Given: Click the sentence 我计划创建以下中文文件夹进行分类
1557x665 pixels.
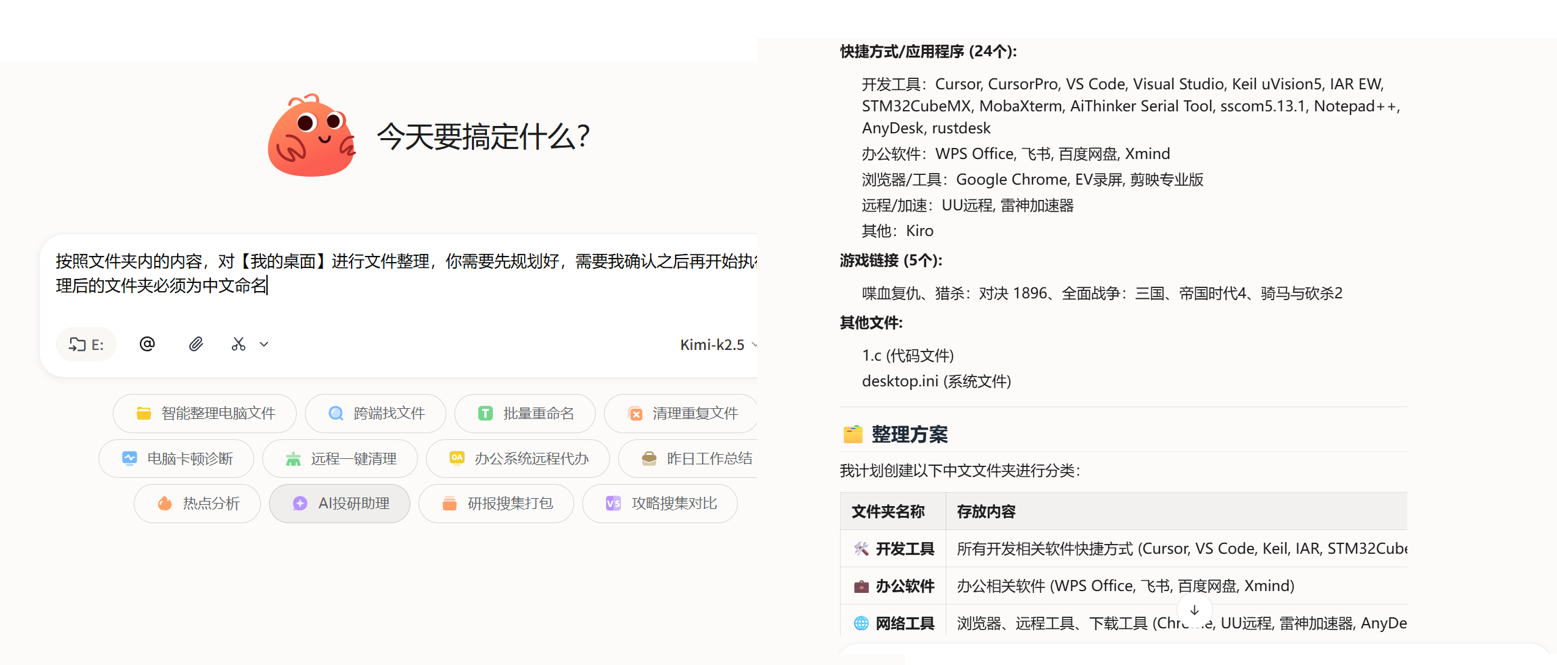Looking at the screenshot, I should pos(960,471).
